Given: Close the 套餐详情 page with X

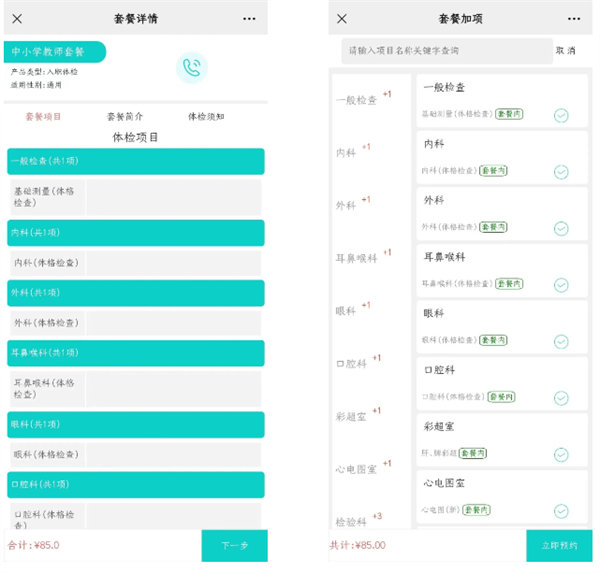Looking at the screenshot, I should tap(17, 18).
